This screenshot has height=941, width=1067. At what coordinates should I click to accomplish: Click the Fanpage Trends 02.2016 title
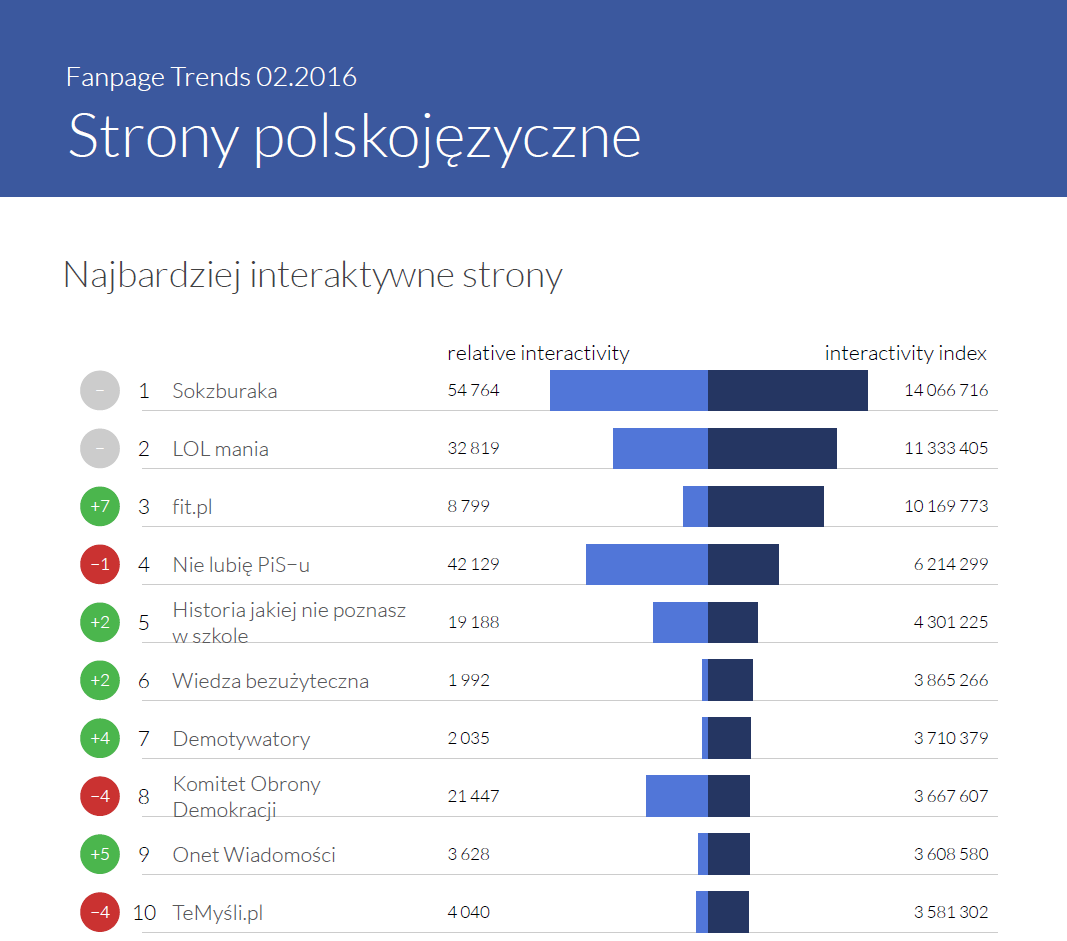211,77
